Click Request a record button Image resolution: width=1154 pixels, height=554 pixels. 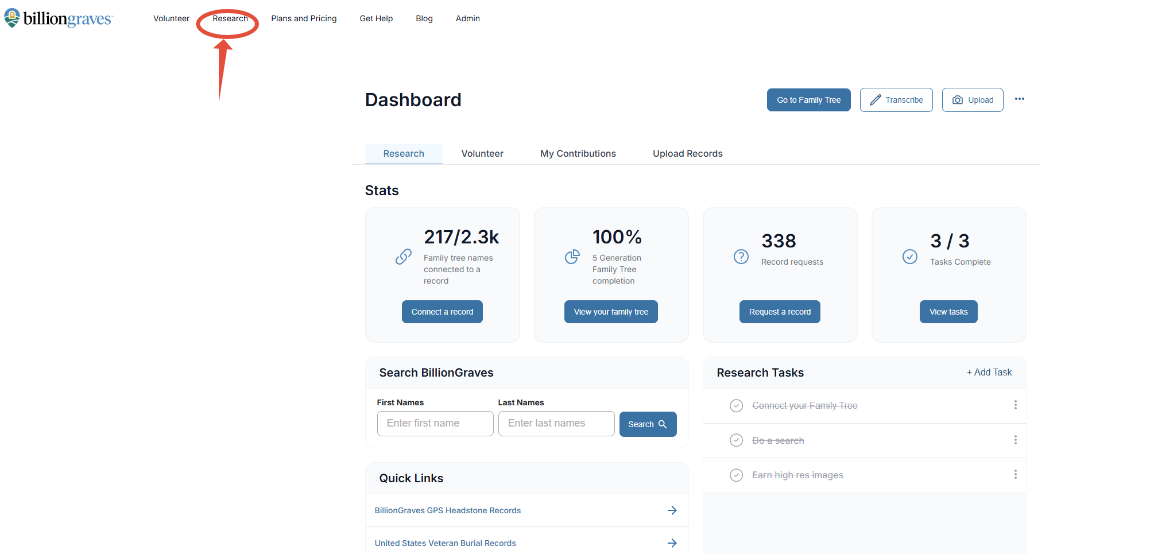coord(780,312)
